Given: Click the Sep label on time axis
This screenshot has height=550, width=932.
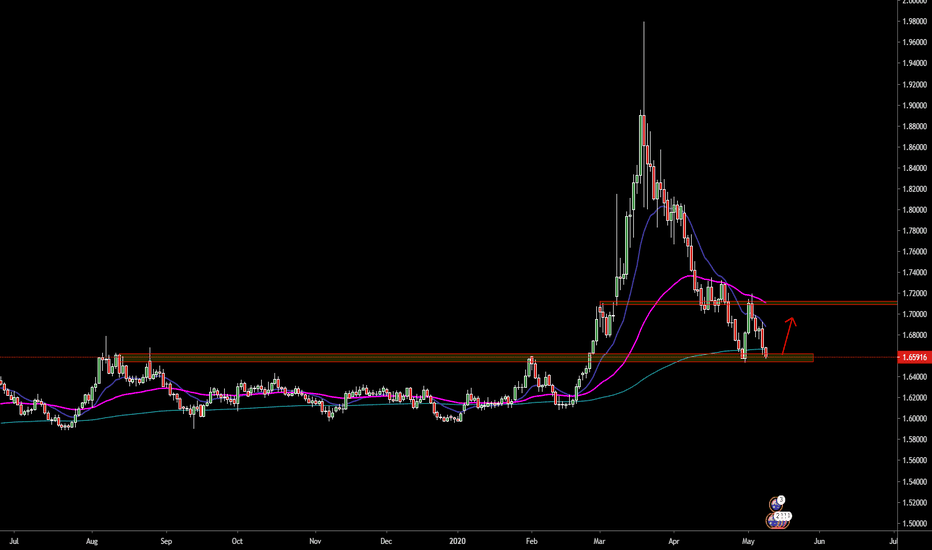Looking at the screenshot, I should [166, 541].
